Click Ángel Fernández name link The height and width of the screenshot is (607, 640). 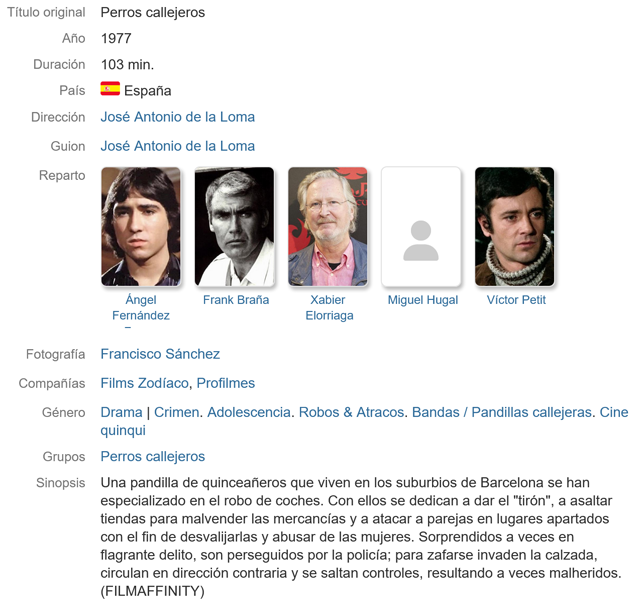click(x=141, y=307)
